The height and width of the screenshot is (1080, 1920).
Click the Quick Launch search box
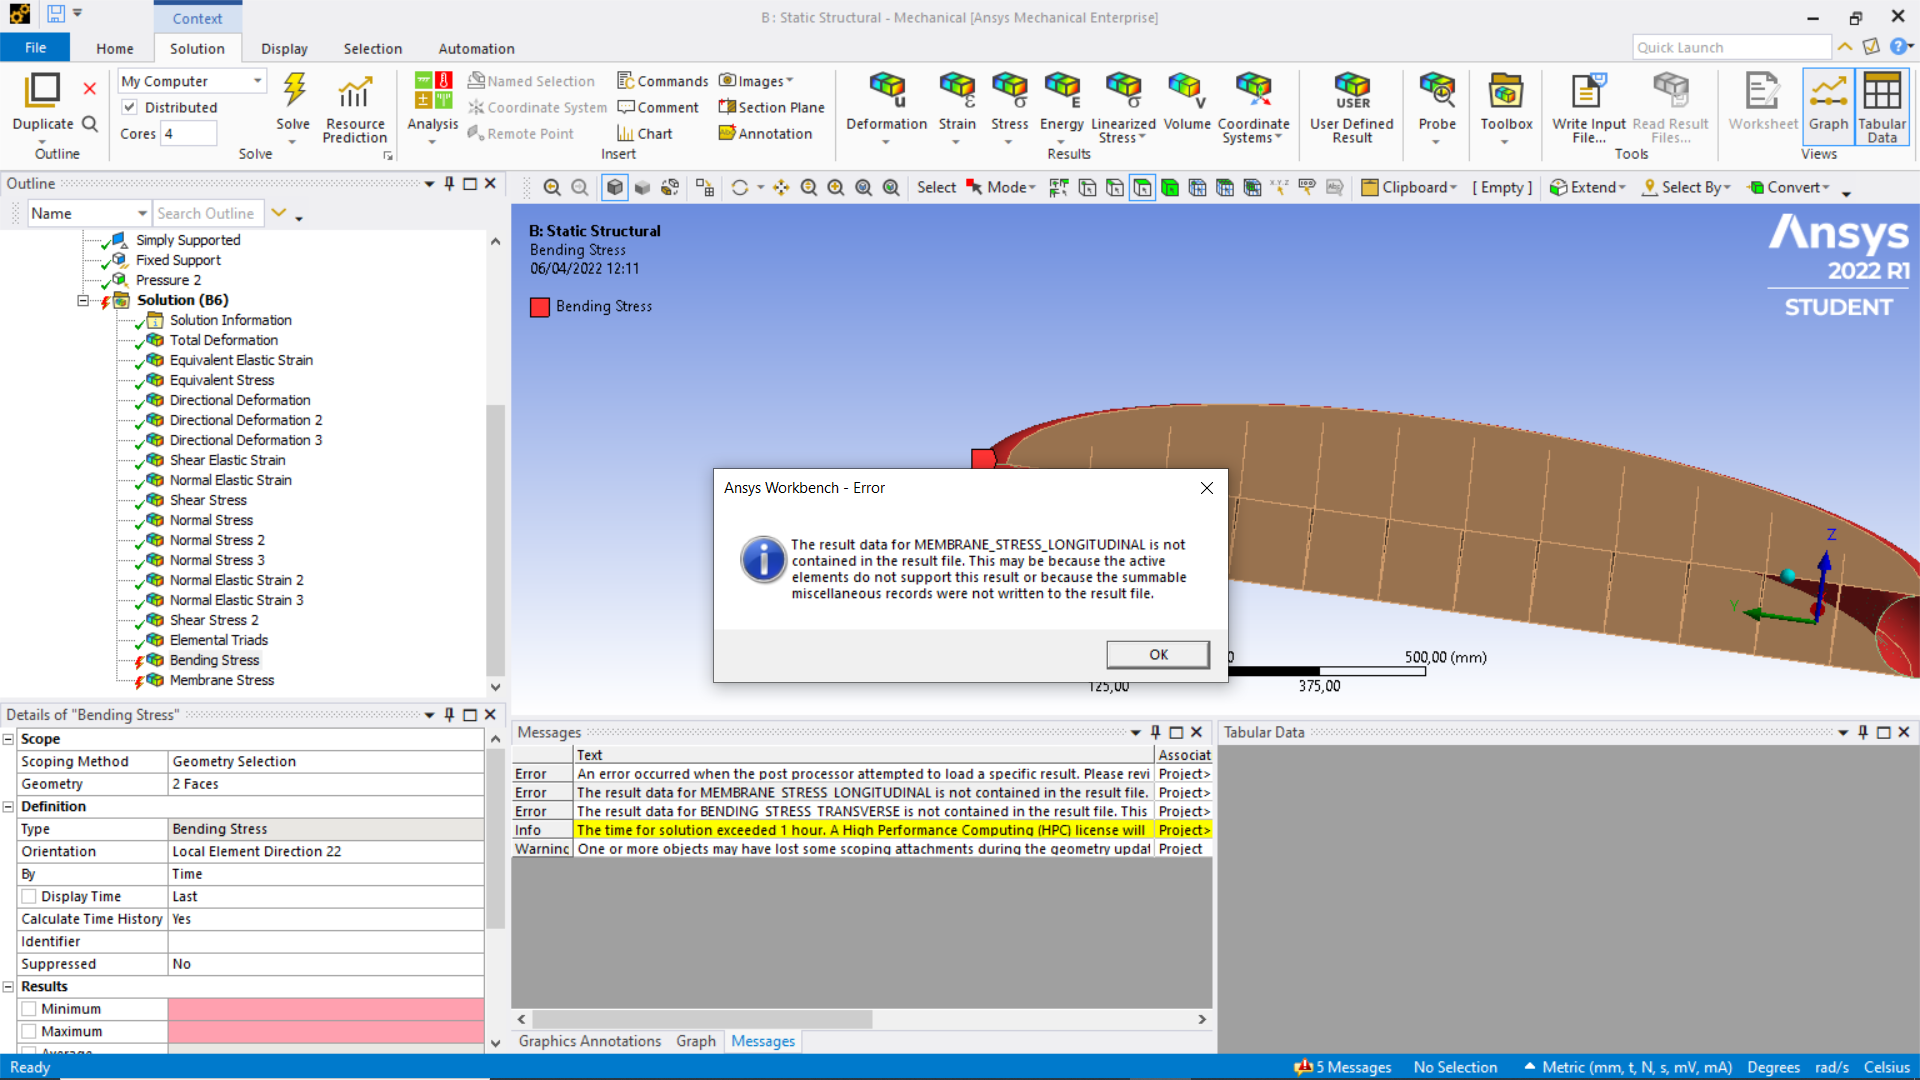(1731, 47)
